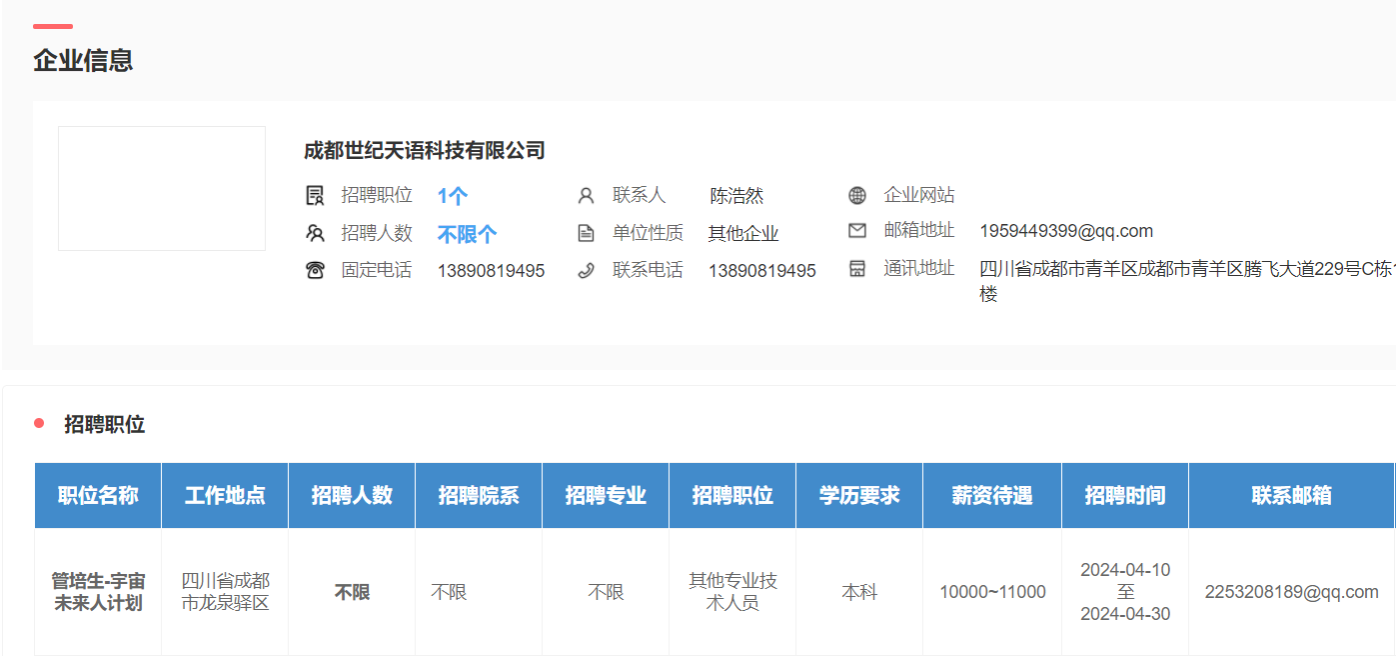Open the 管培生-宇宙未来人计划 job entry
1396x656 pixels.
point(98,592)
